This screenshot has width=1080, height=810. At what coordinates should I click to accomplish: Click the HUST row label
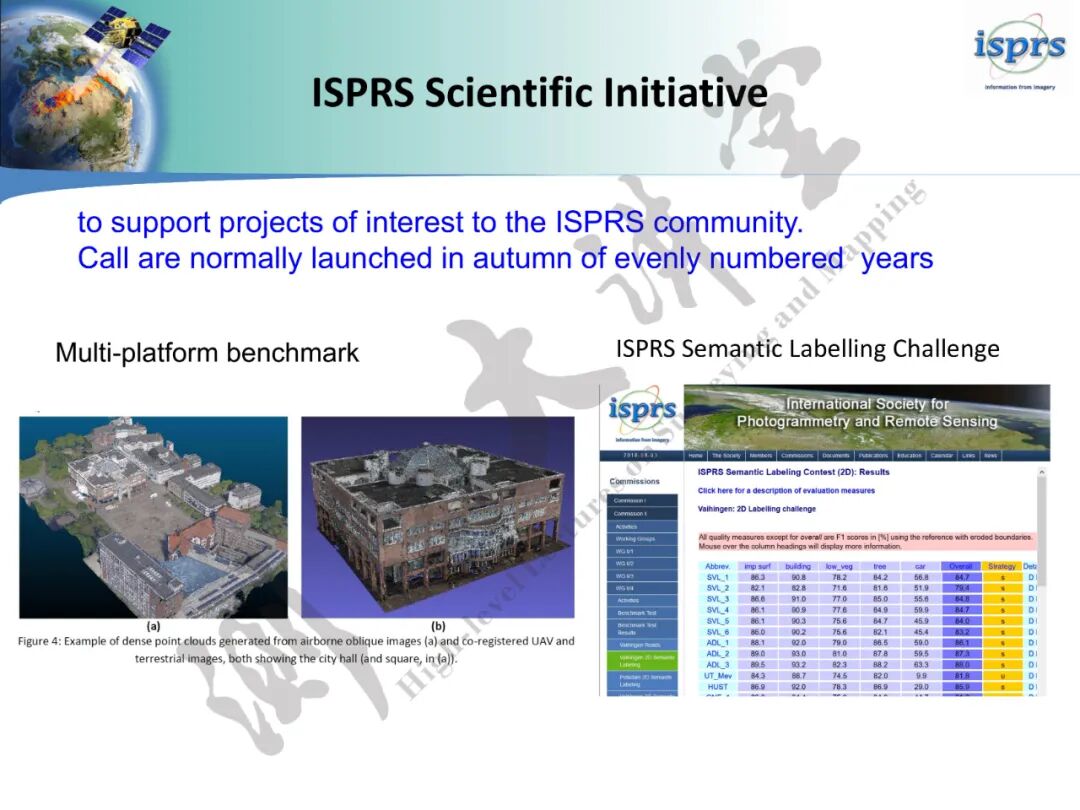(x=717, y=687)
